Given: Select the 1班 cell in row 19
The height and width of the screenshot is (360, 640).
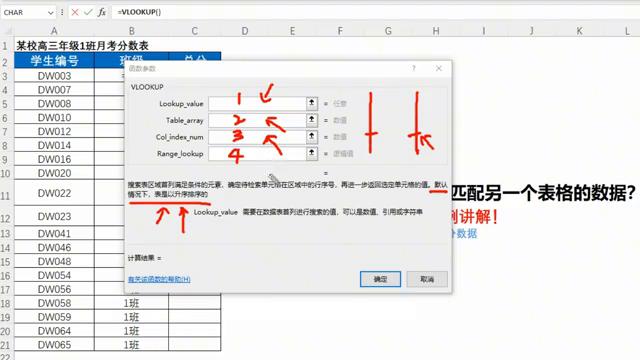Looking at the screenshot, I should [131, 317].
